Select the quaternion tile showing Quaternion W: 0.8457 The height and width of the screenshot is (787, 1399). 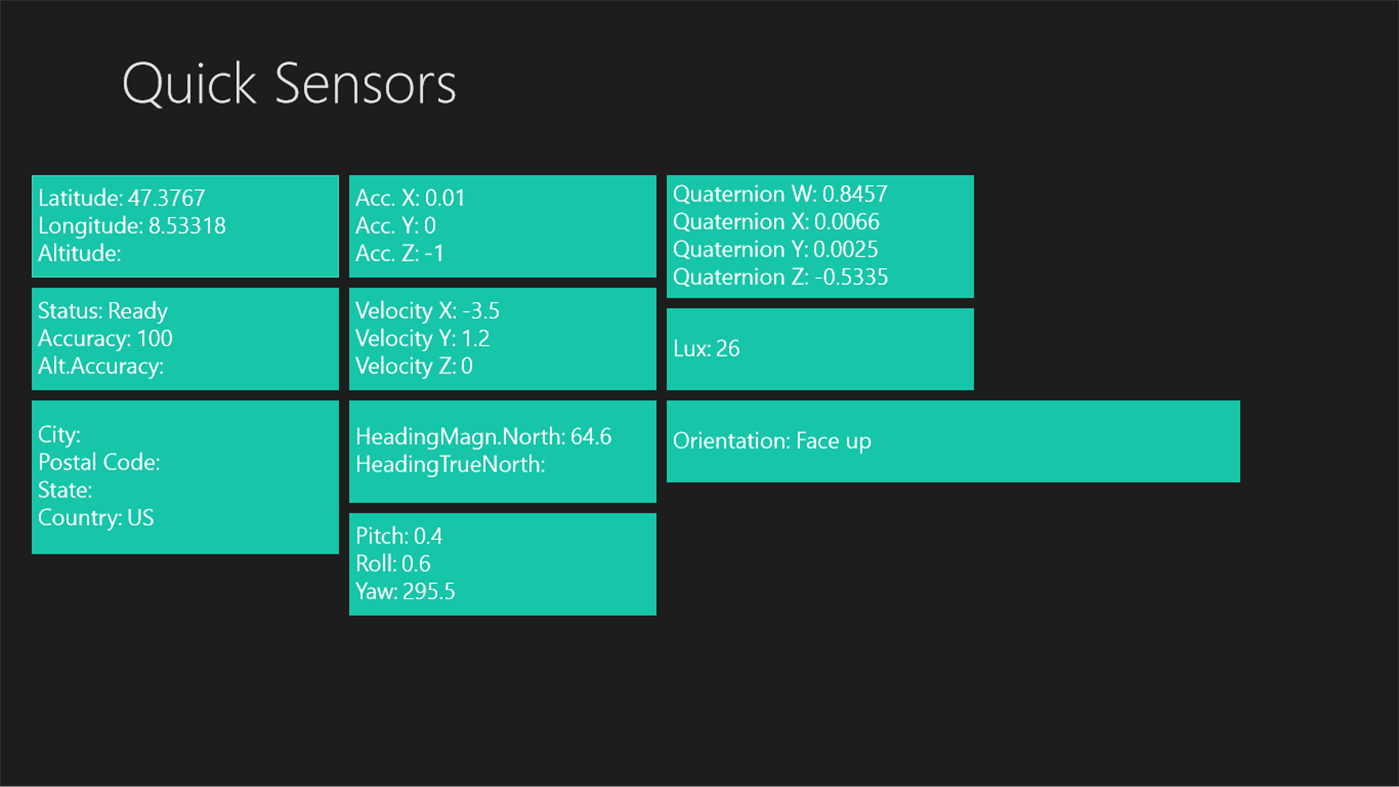(x=820, y=235)
